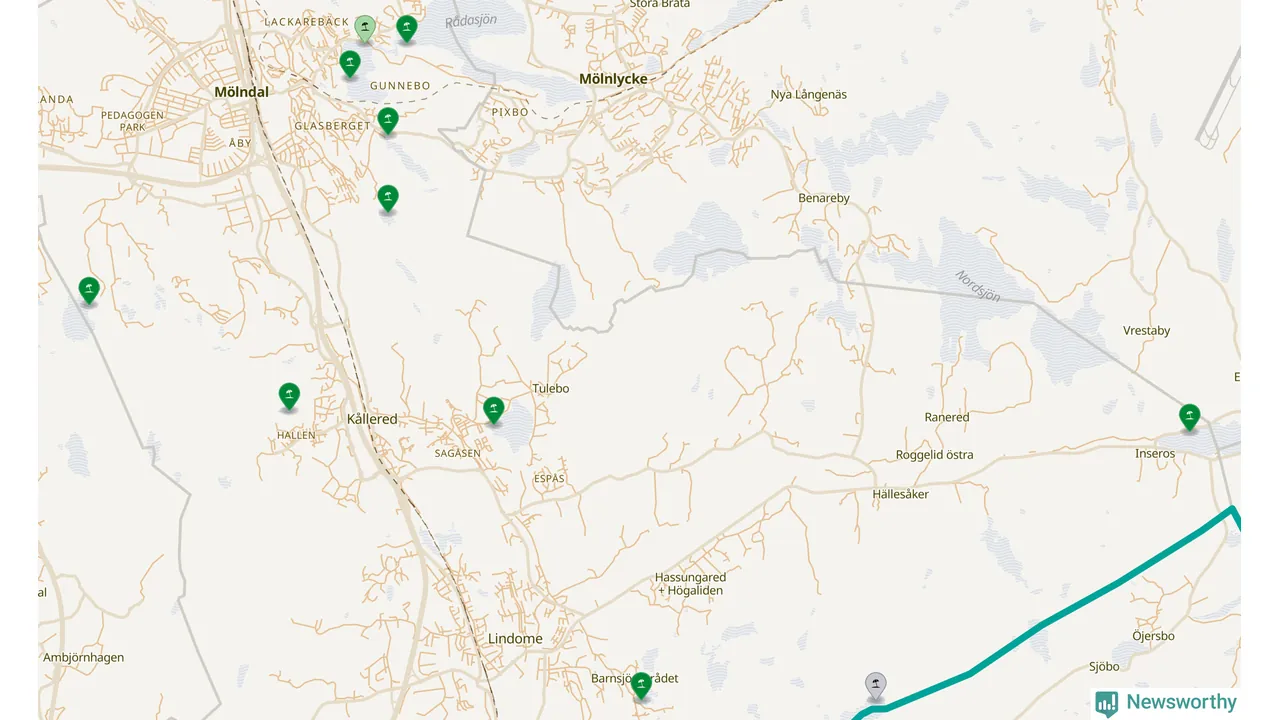Screen dimensions: 1280x720
Task: Click the Mölnlycke town label
Action: [x=613, y=79]
